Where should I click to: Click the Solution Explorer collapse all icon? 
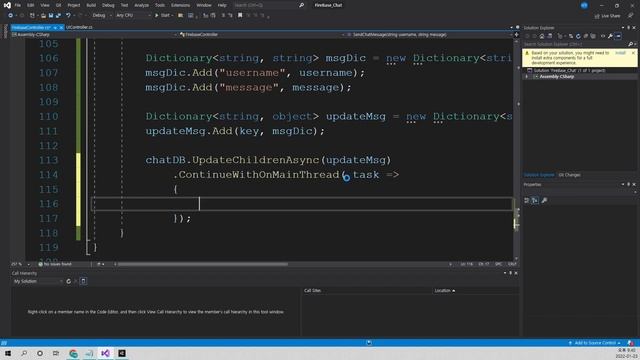(586, 36)
